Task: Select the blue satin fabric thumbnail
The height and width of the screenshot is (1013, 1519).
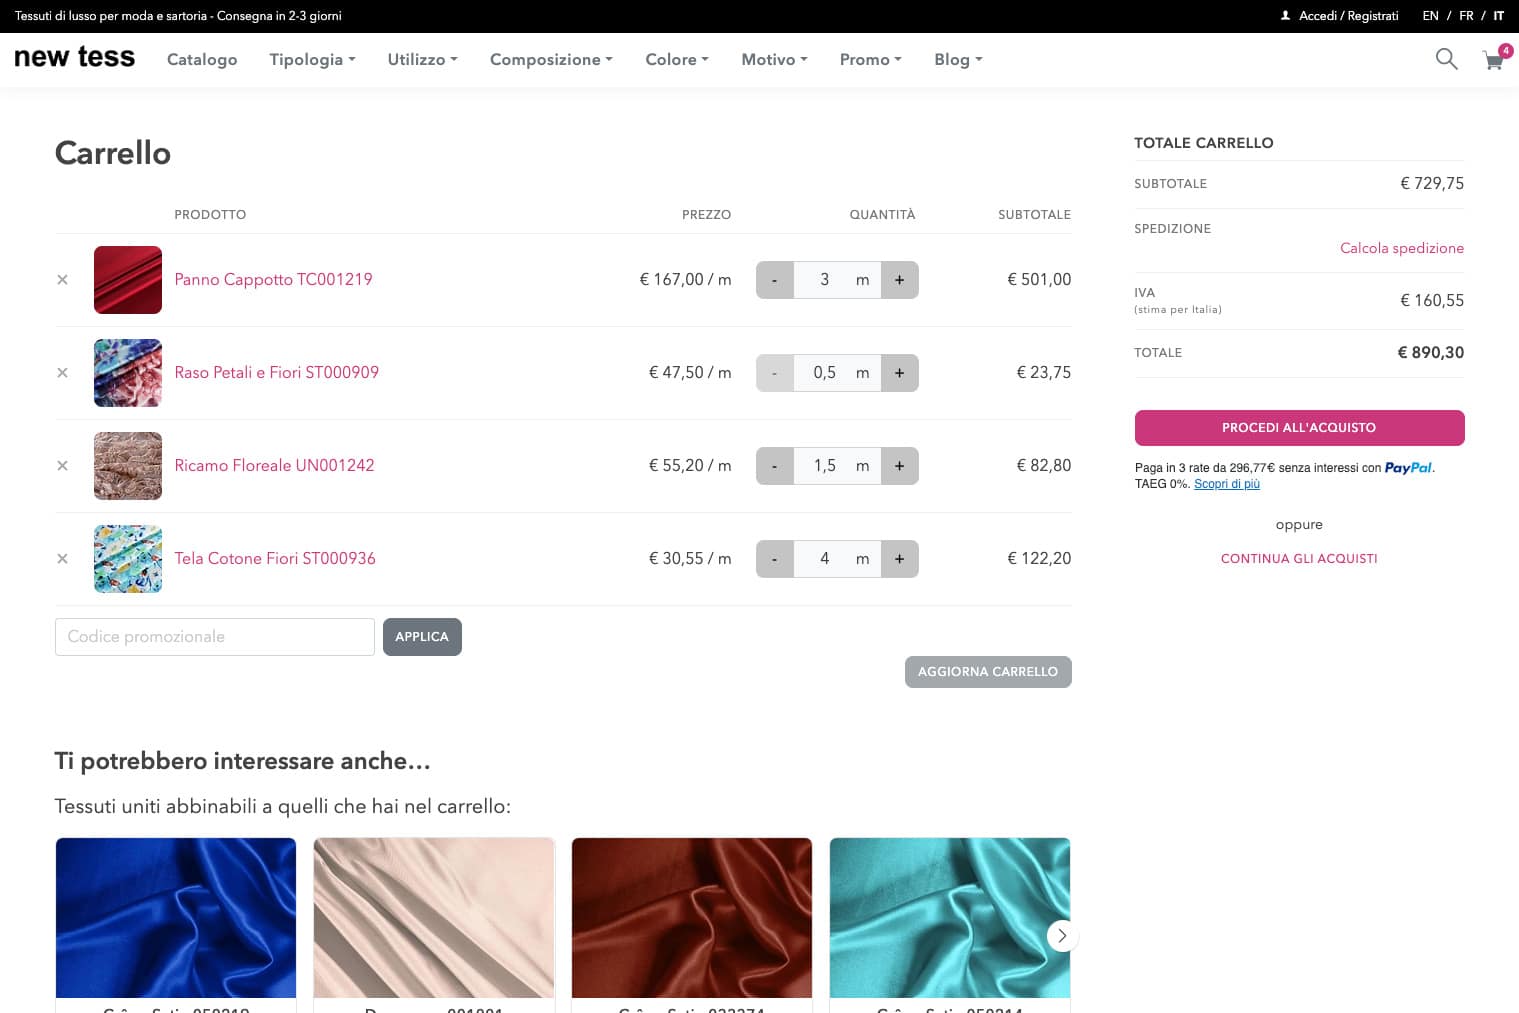Action: tap(176, 918)
